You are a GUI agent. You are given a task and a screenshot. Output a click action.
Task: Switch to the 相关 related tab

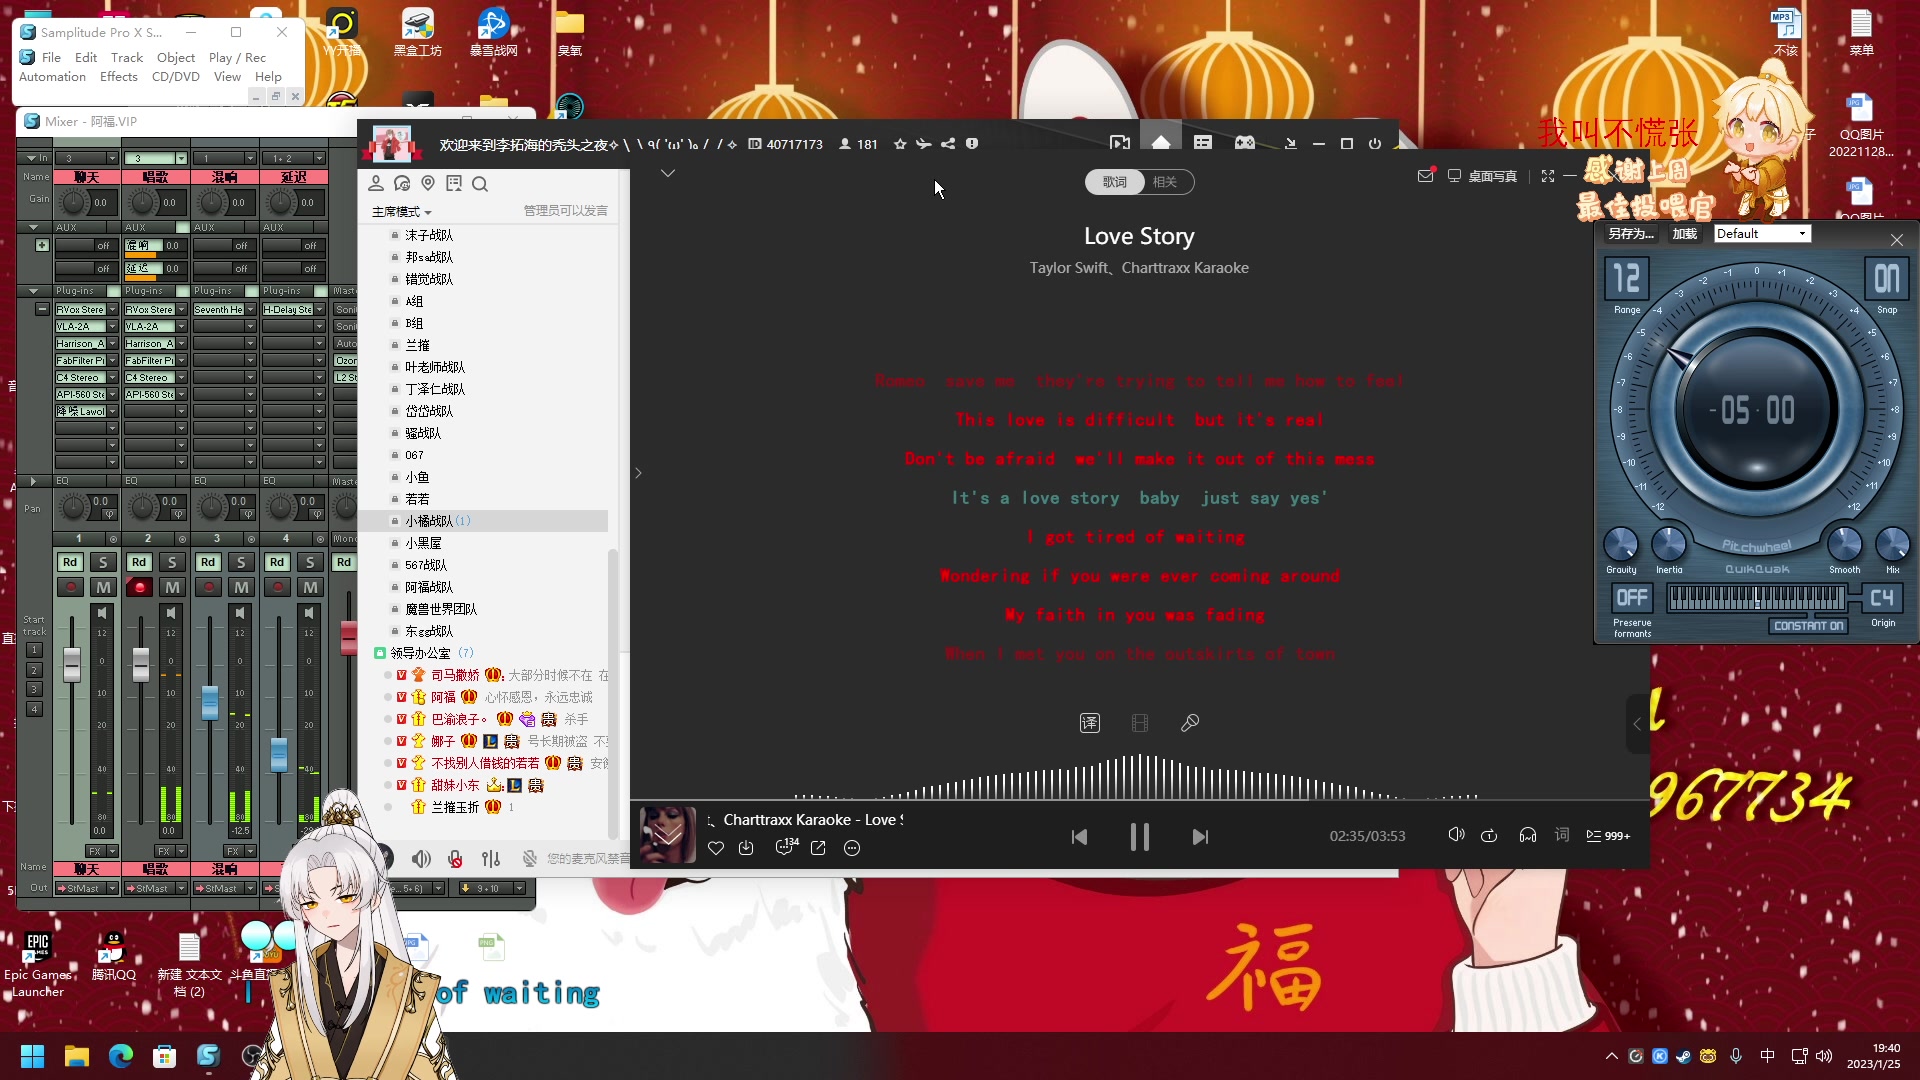1165,182
